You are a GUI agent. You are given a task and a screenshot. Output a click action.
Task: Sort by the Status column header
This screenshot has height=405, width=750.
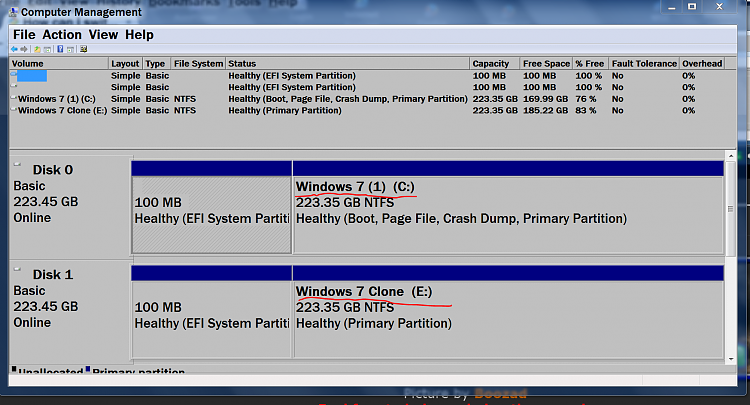(x=347, y=64)
